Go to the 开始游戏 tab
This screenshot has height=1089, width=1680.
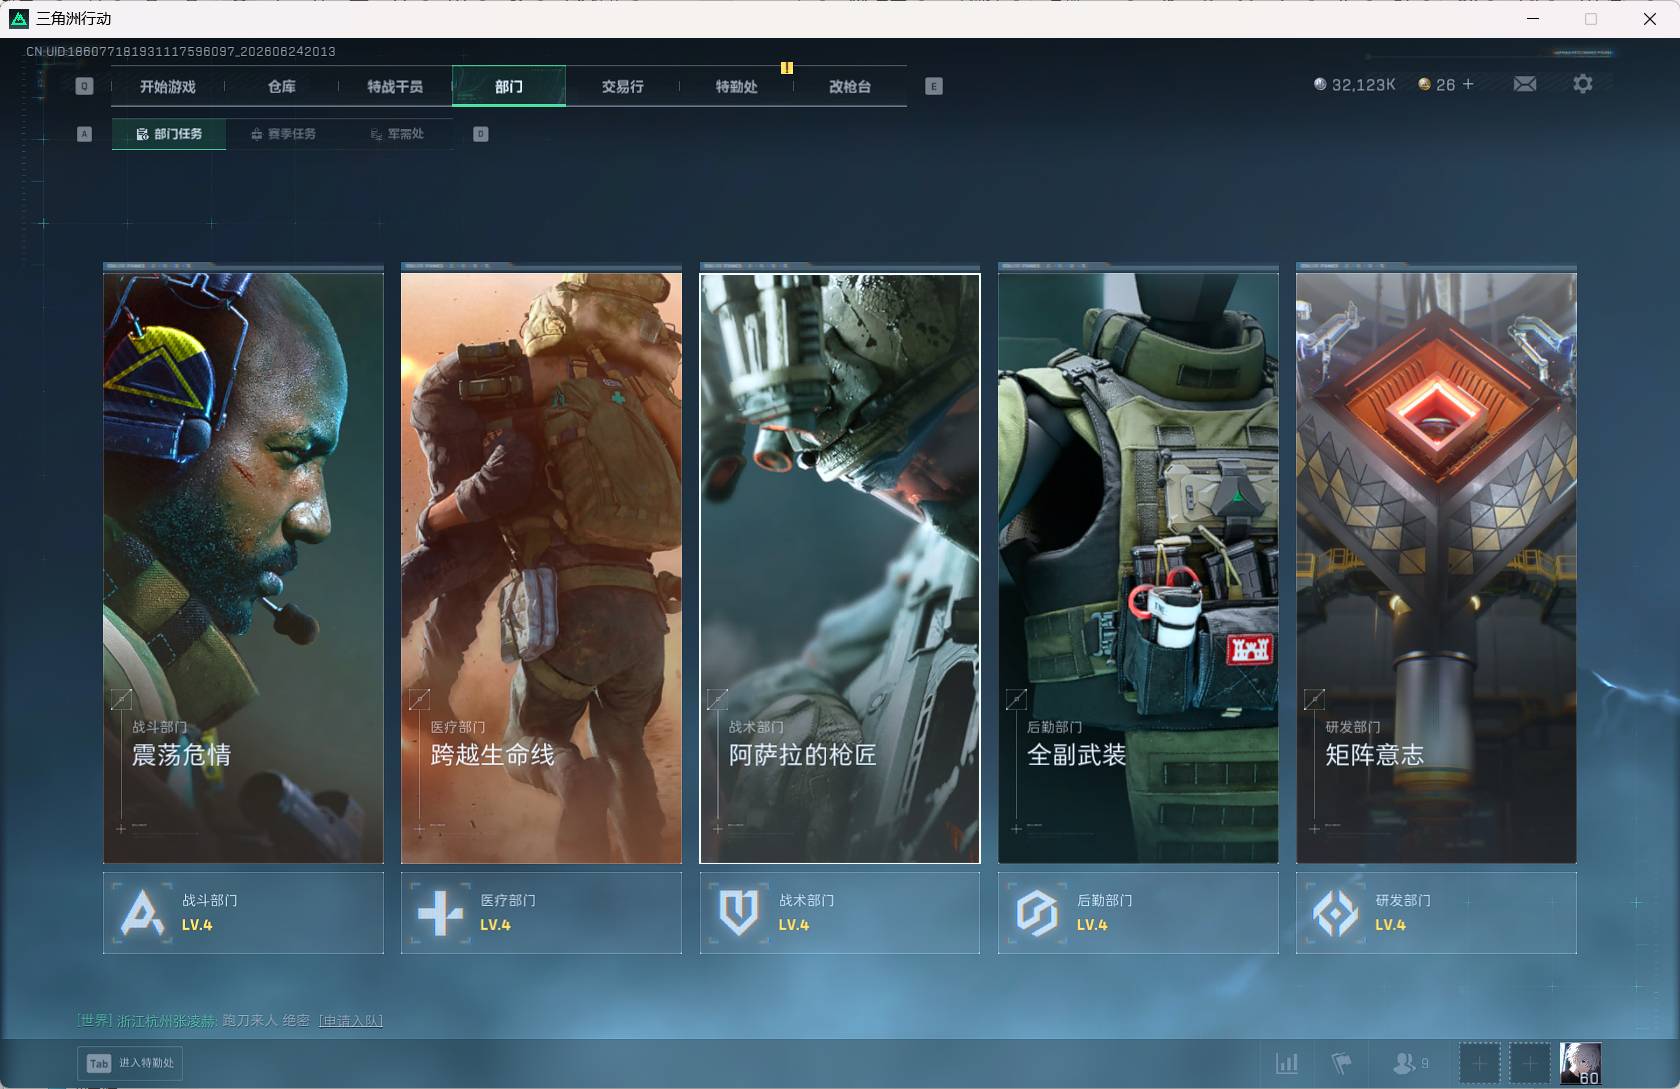click(168, 86)
